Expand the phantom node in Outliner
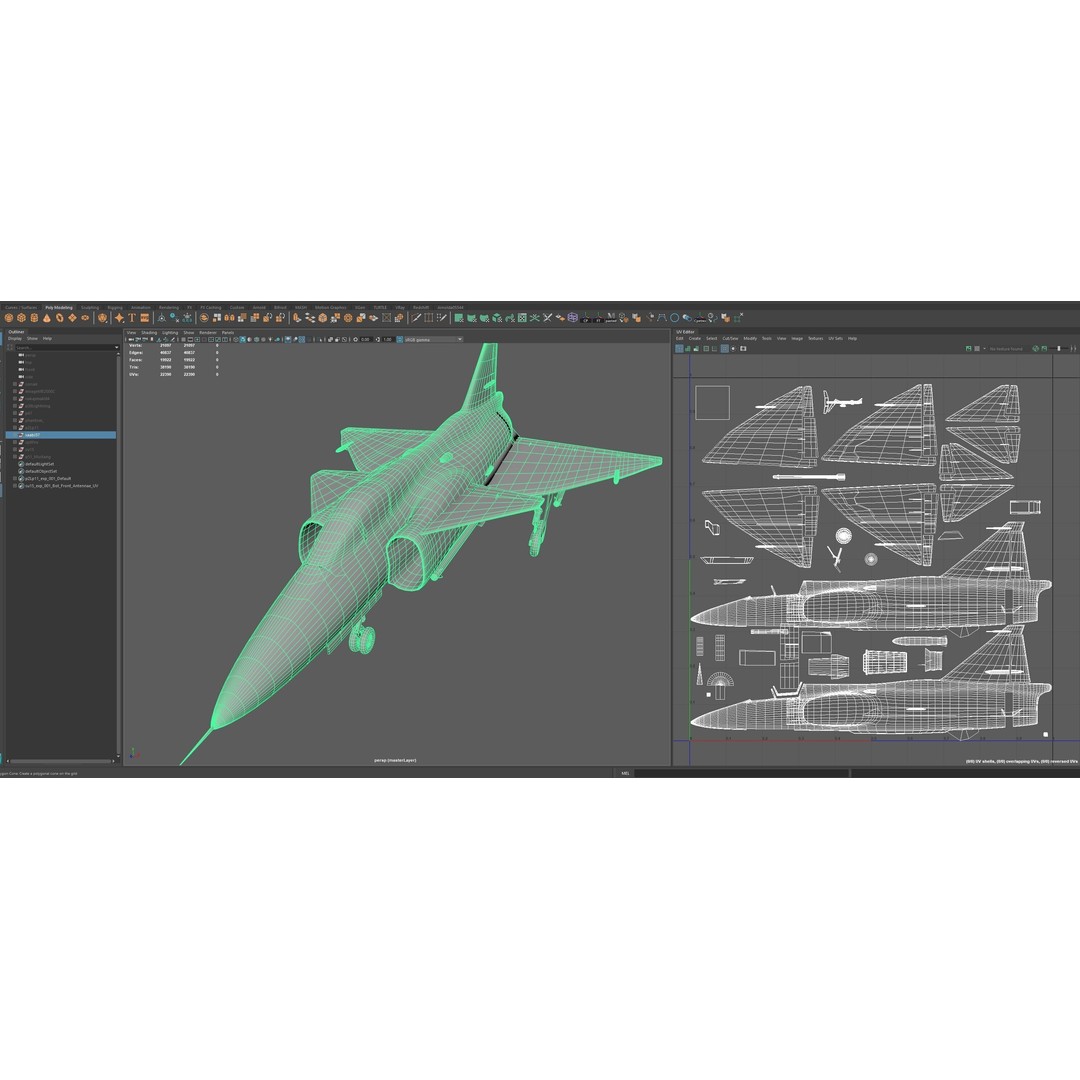Viewport: 1080px width, 1080px height. [14, 420]
